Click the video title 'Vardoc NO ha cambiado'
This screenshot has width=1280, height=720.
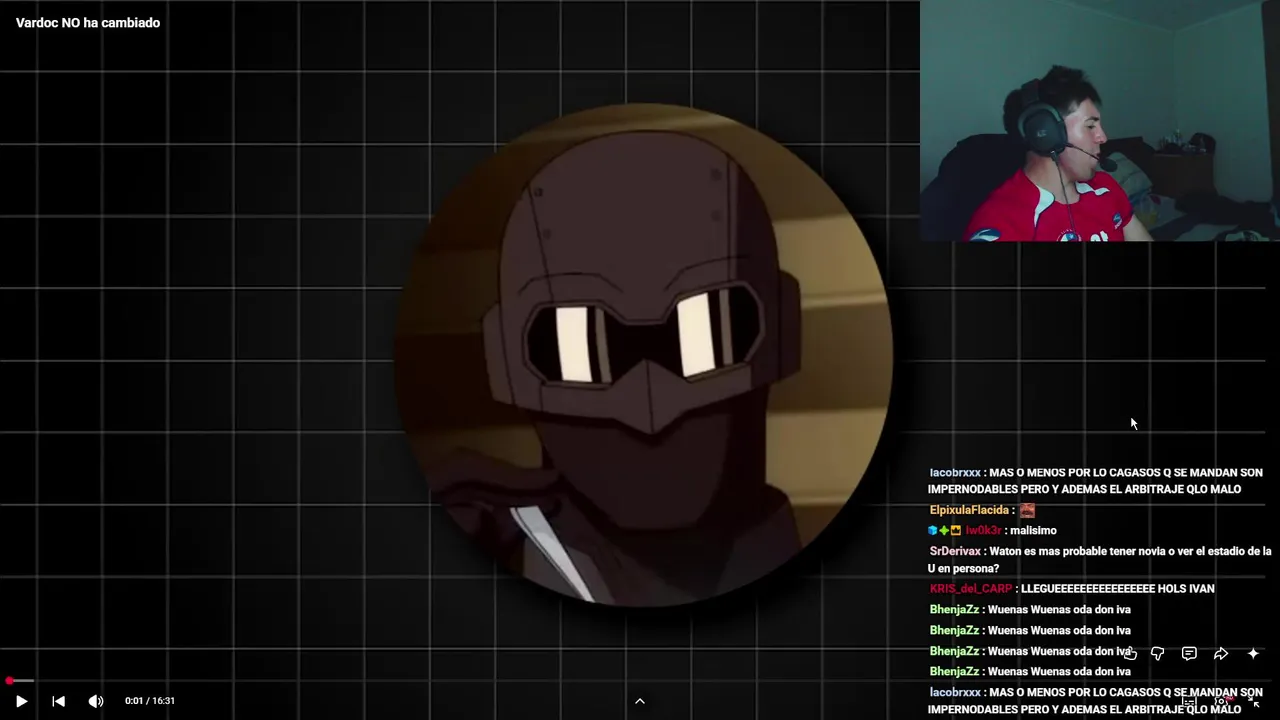[88, 23]
